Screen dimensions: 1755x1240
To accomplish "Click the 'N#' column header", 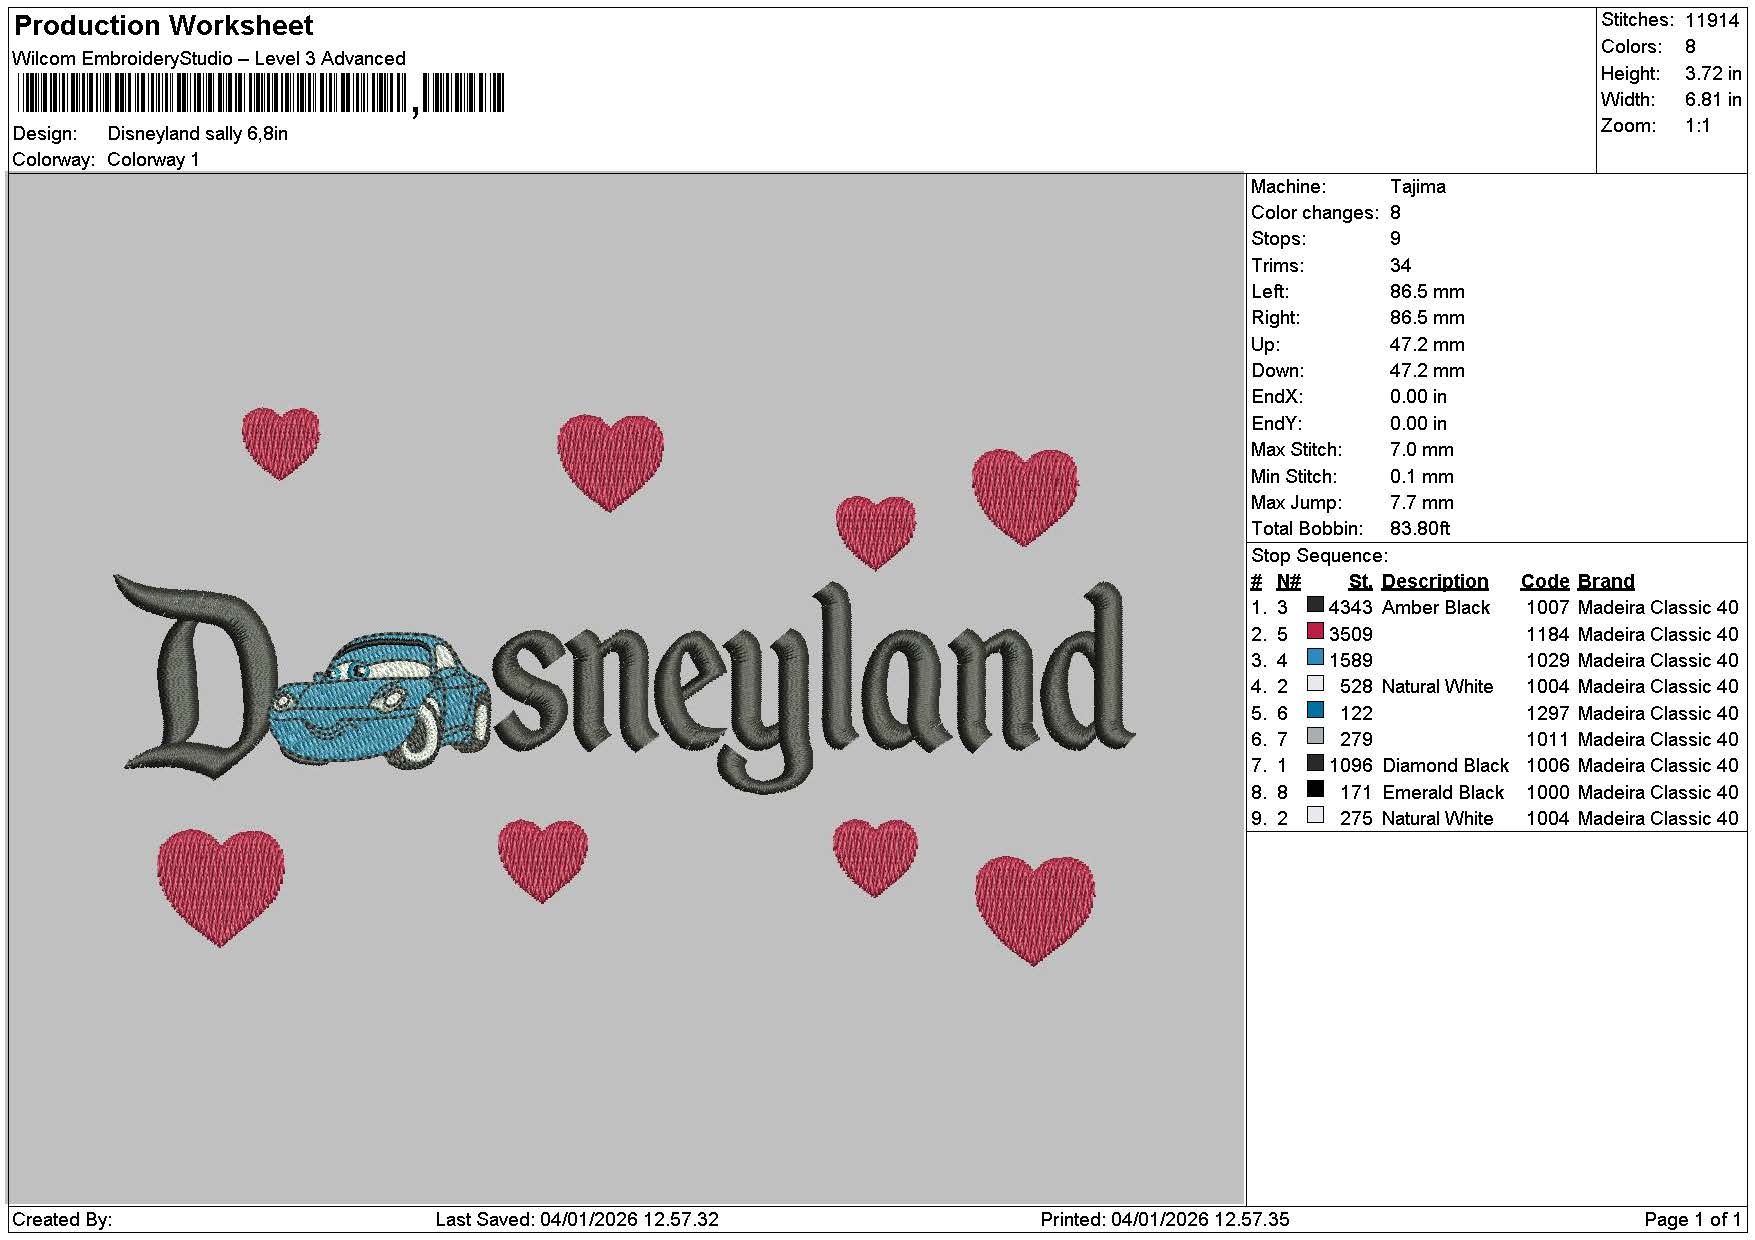I will click(1289, 582).
